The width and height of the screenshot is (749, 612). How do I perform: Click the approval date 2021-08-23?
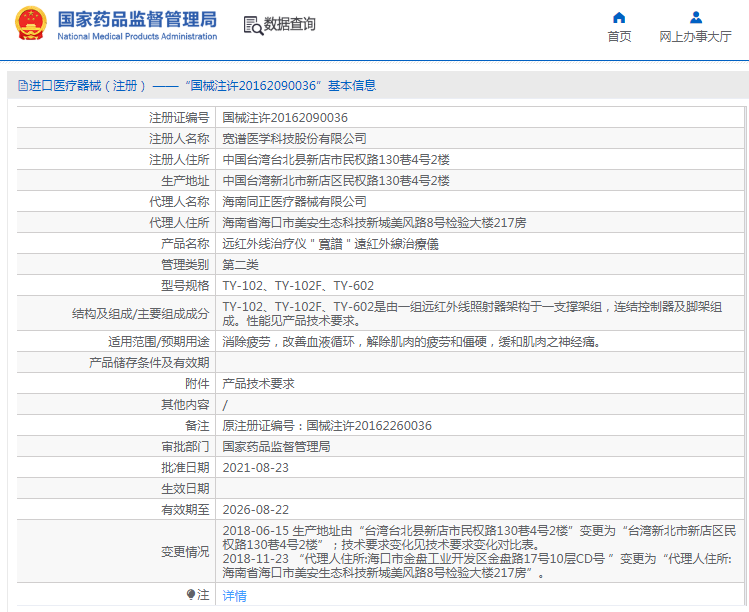(x=255, y=467)
